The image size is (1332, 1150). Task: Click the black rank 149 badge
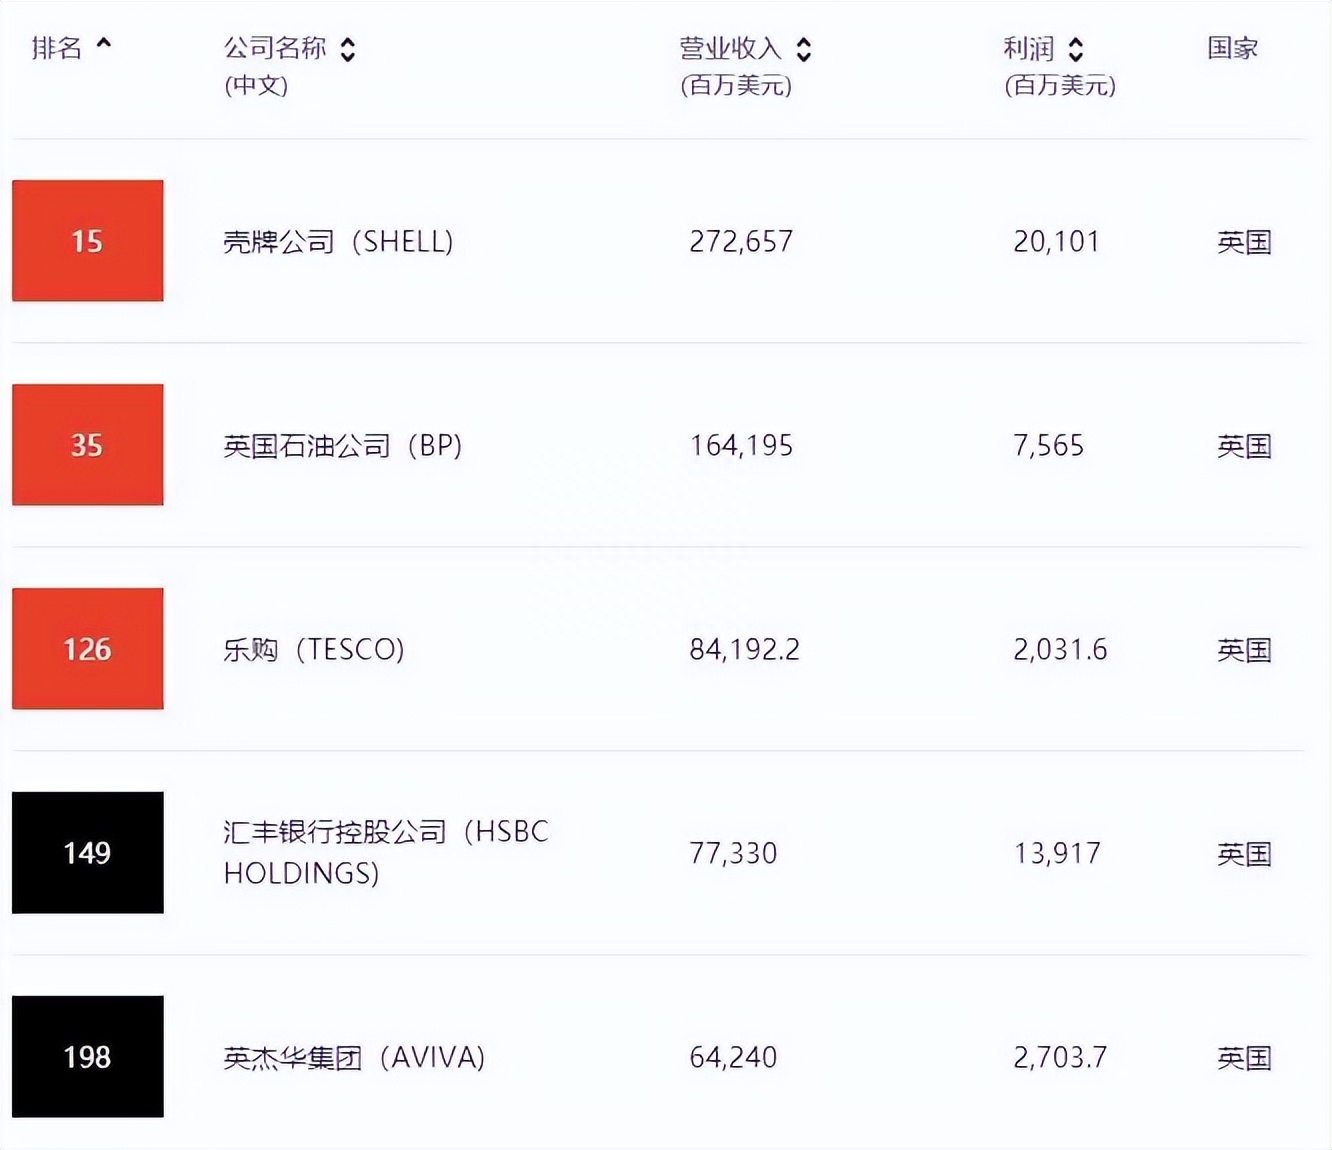pos(88,853)
